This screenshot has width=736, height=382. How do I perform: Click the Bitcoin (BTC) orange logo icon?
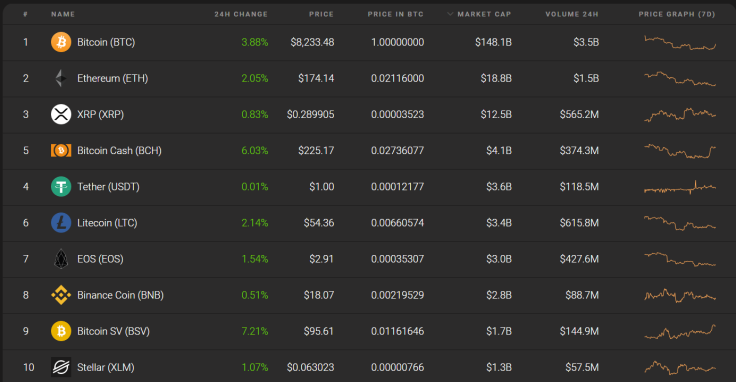pyautogui.click(x=61, y=42)
